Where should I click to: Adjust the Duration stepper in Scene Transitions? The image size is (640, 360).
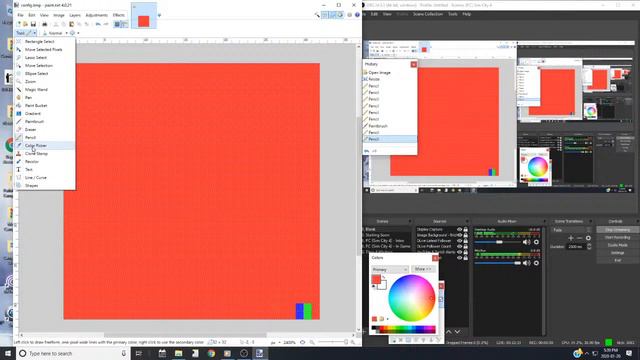[x=589, y=247]
